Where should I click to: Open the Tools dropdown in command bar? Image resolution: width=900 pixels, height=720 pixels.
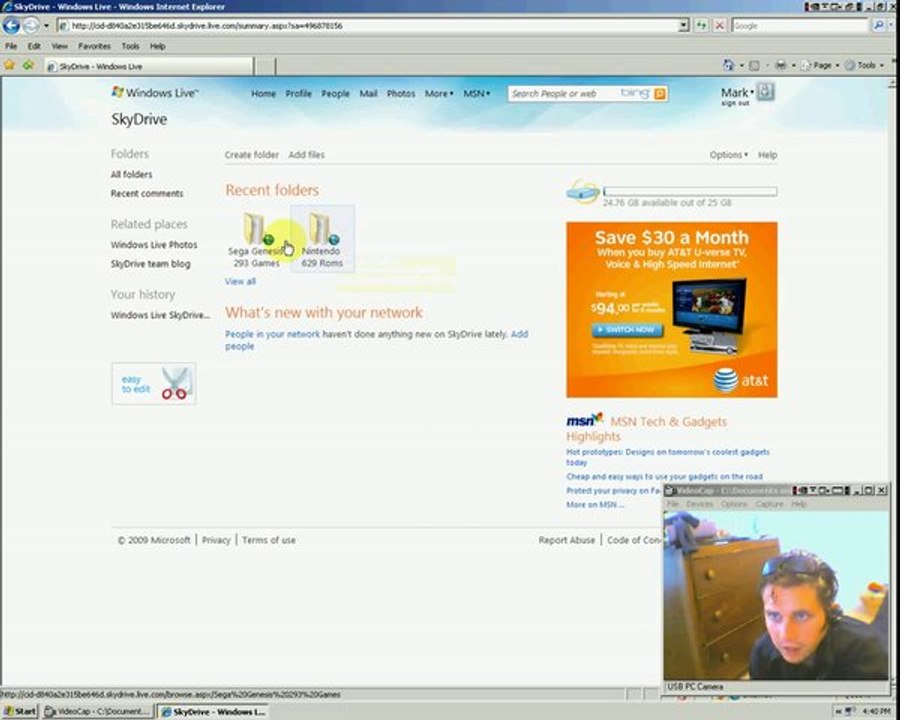[866, 65]
